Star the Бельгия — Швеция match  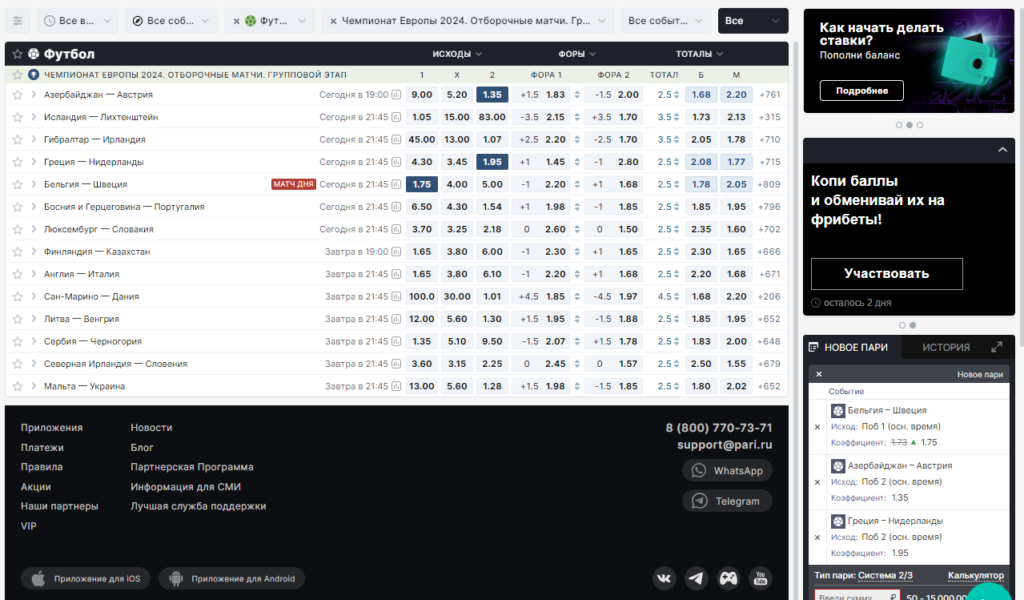coord(18,184)
